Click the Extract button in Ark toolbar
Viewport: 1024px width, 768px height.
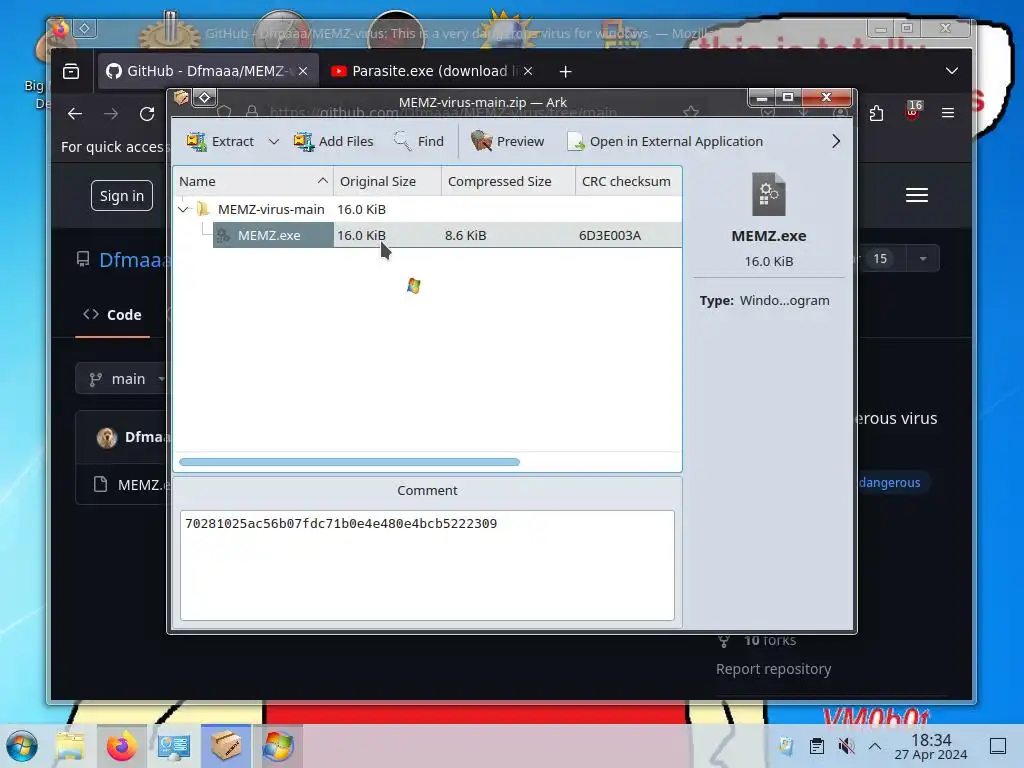(220, 141)
